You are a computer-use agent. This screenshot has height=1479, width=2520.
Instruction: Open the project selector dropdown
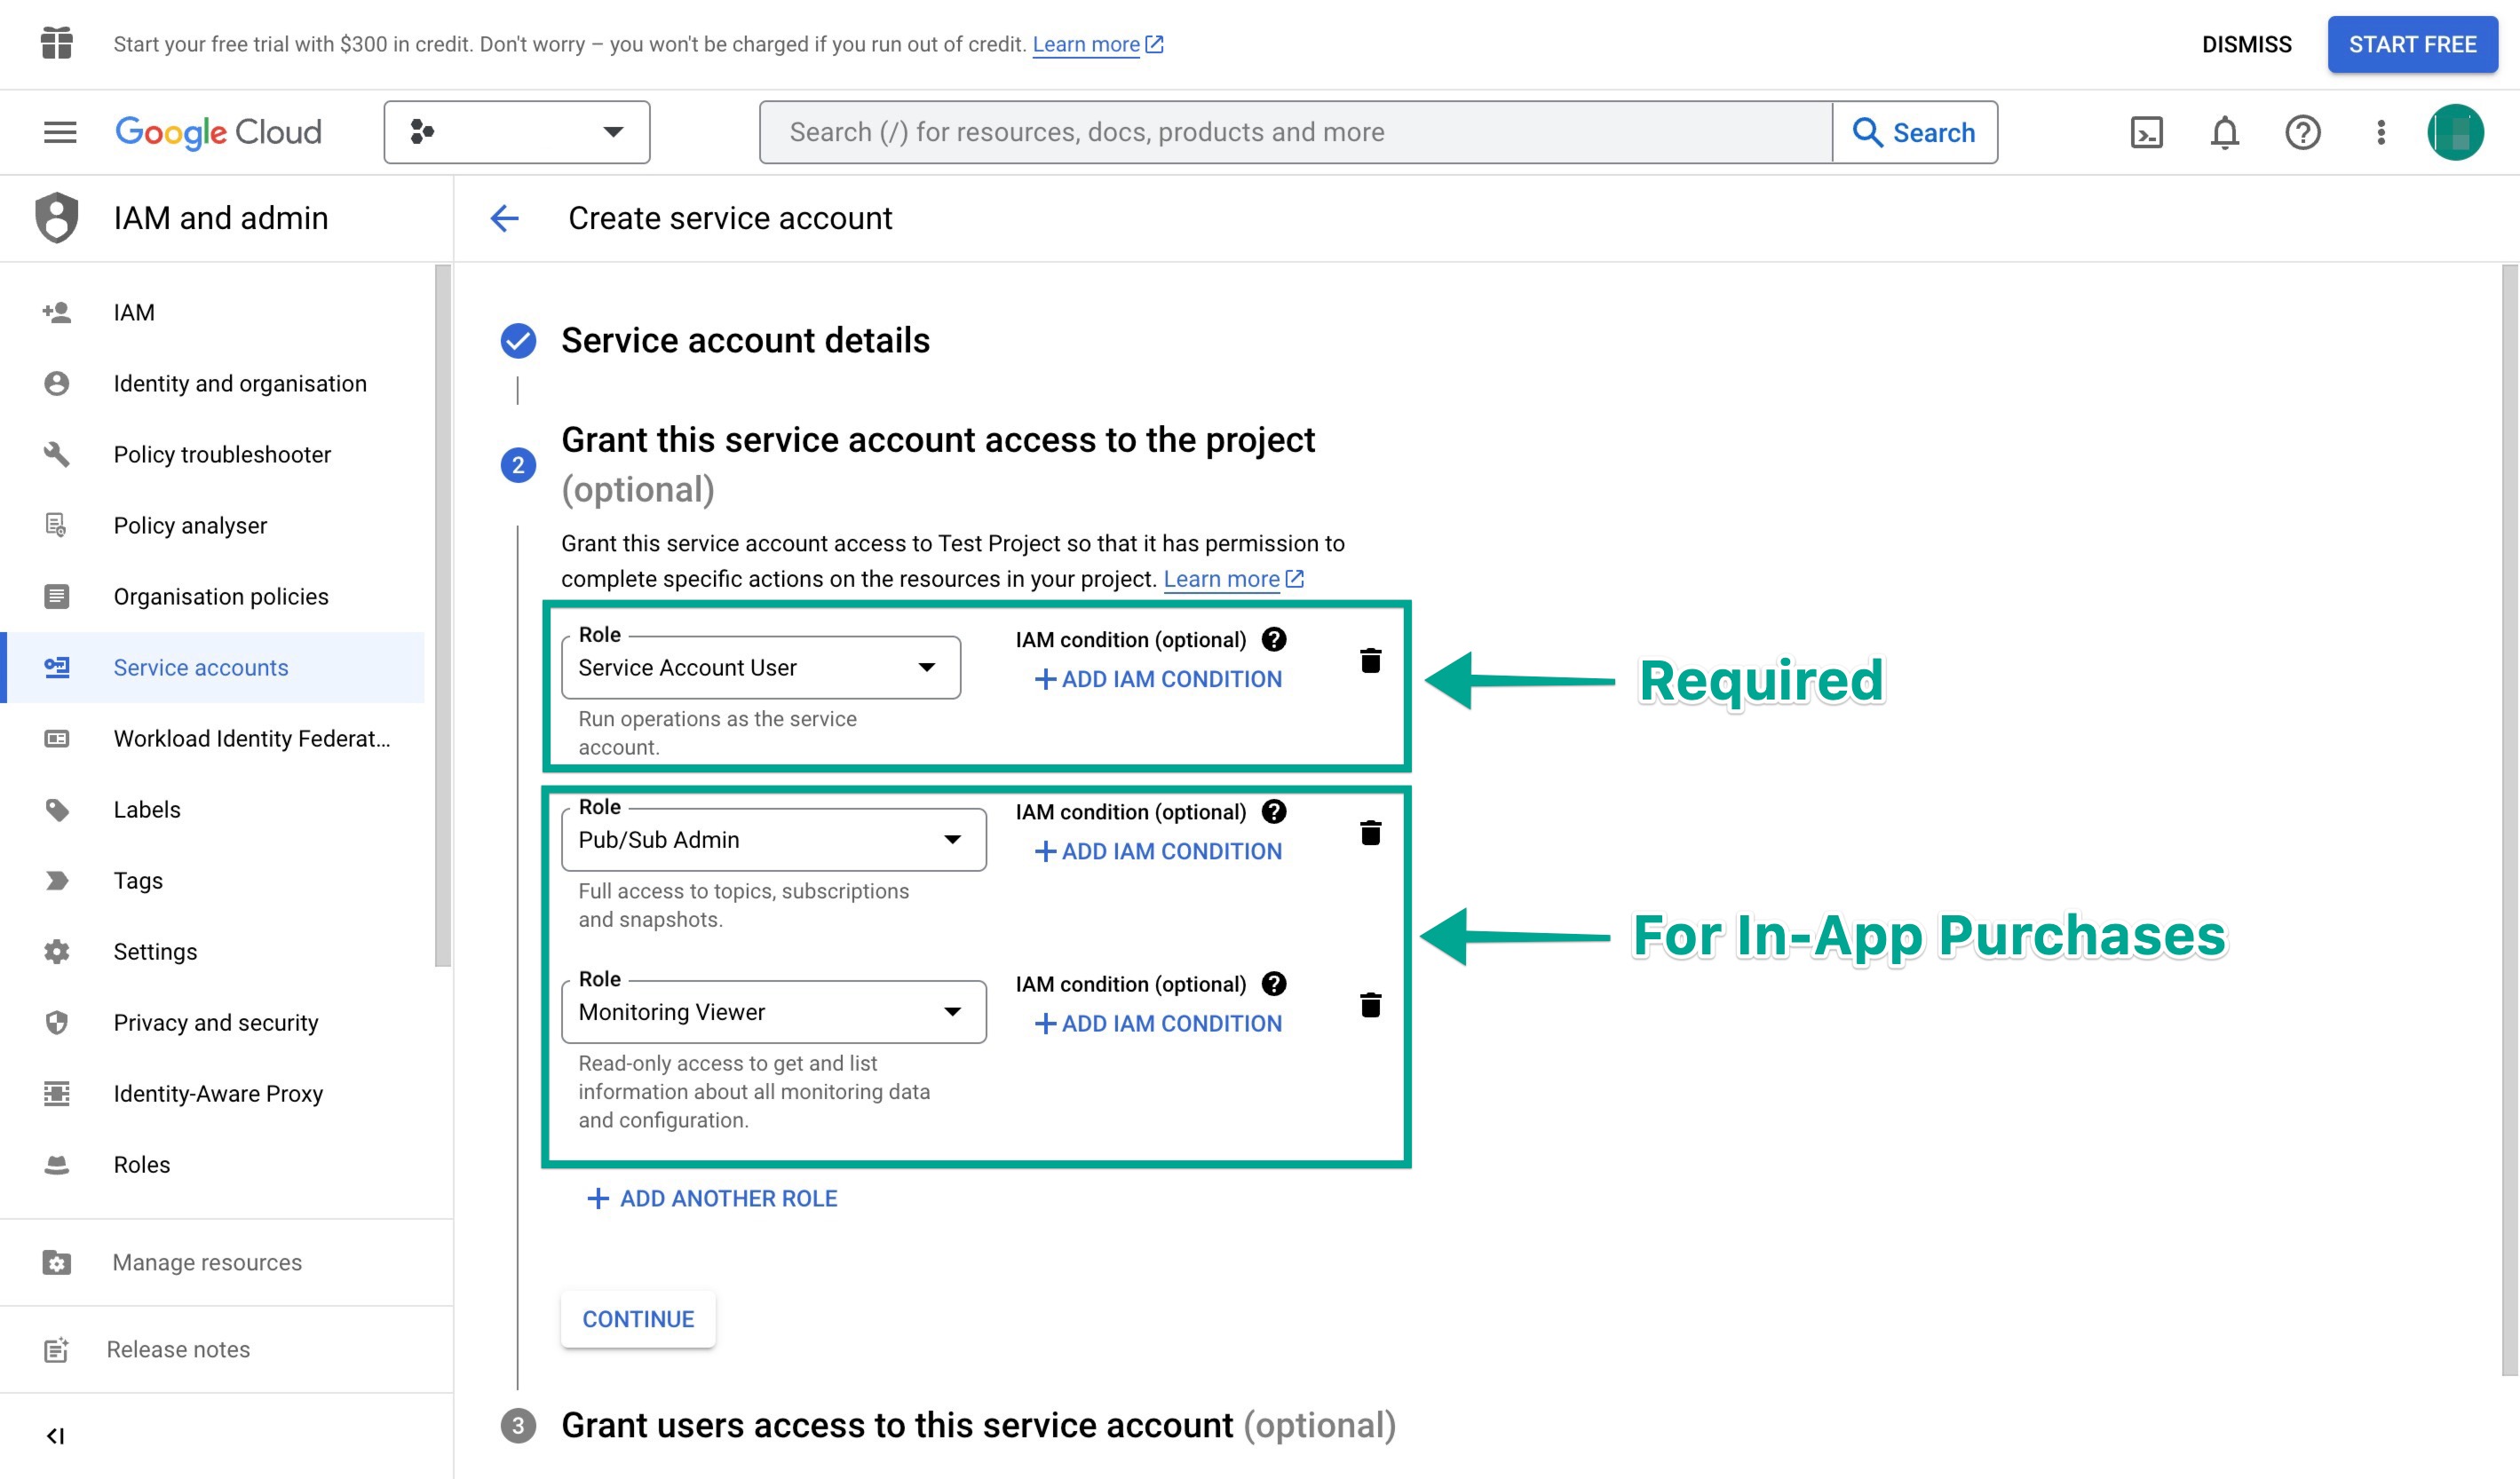tap(517, 132)
